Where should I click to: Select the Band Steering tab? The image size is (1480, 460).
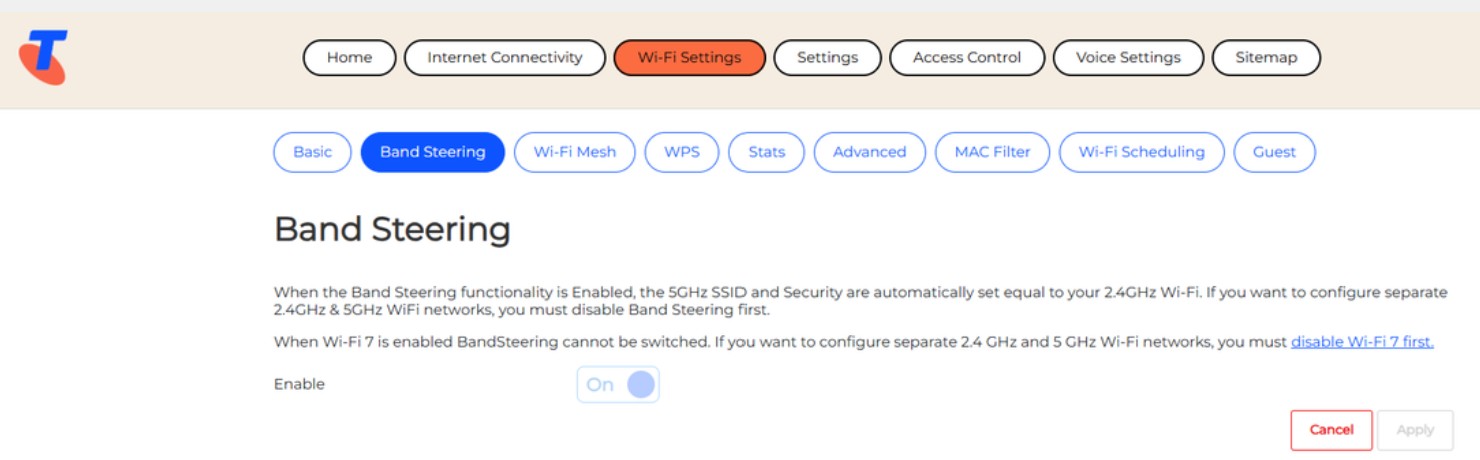pyautogui.click(x=432, y=152)
